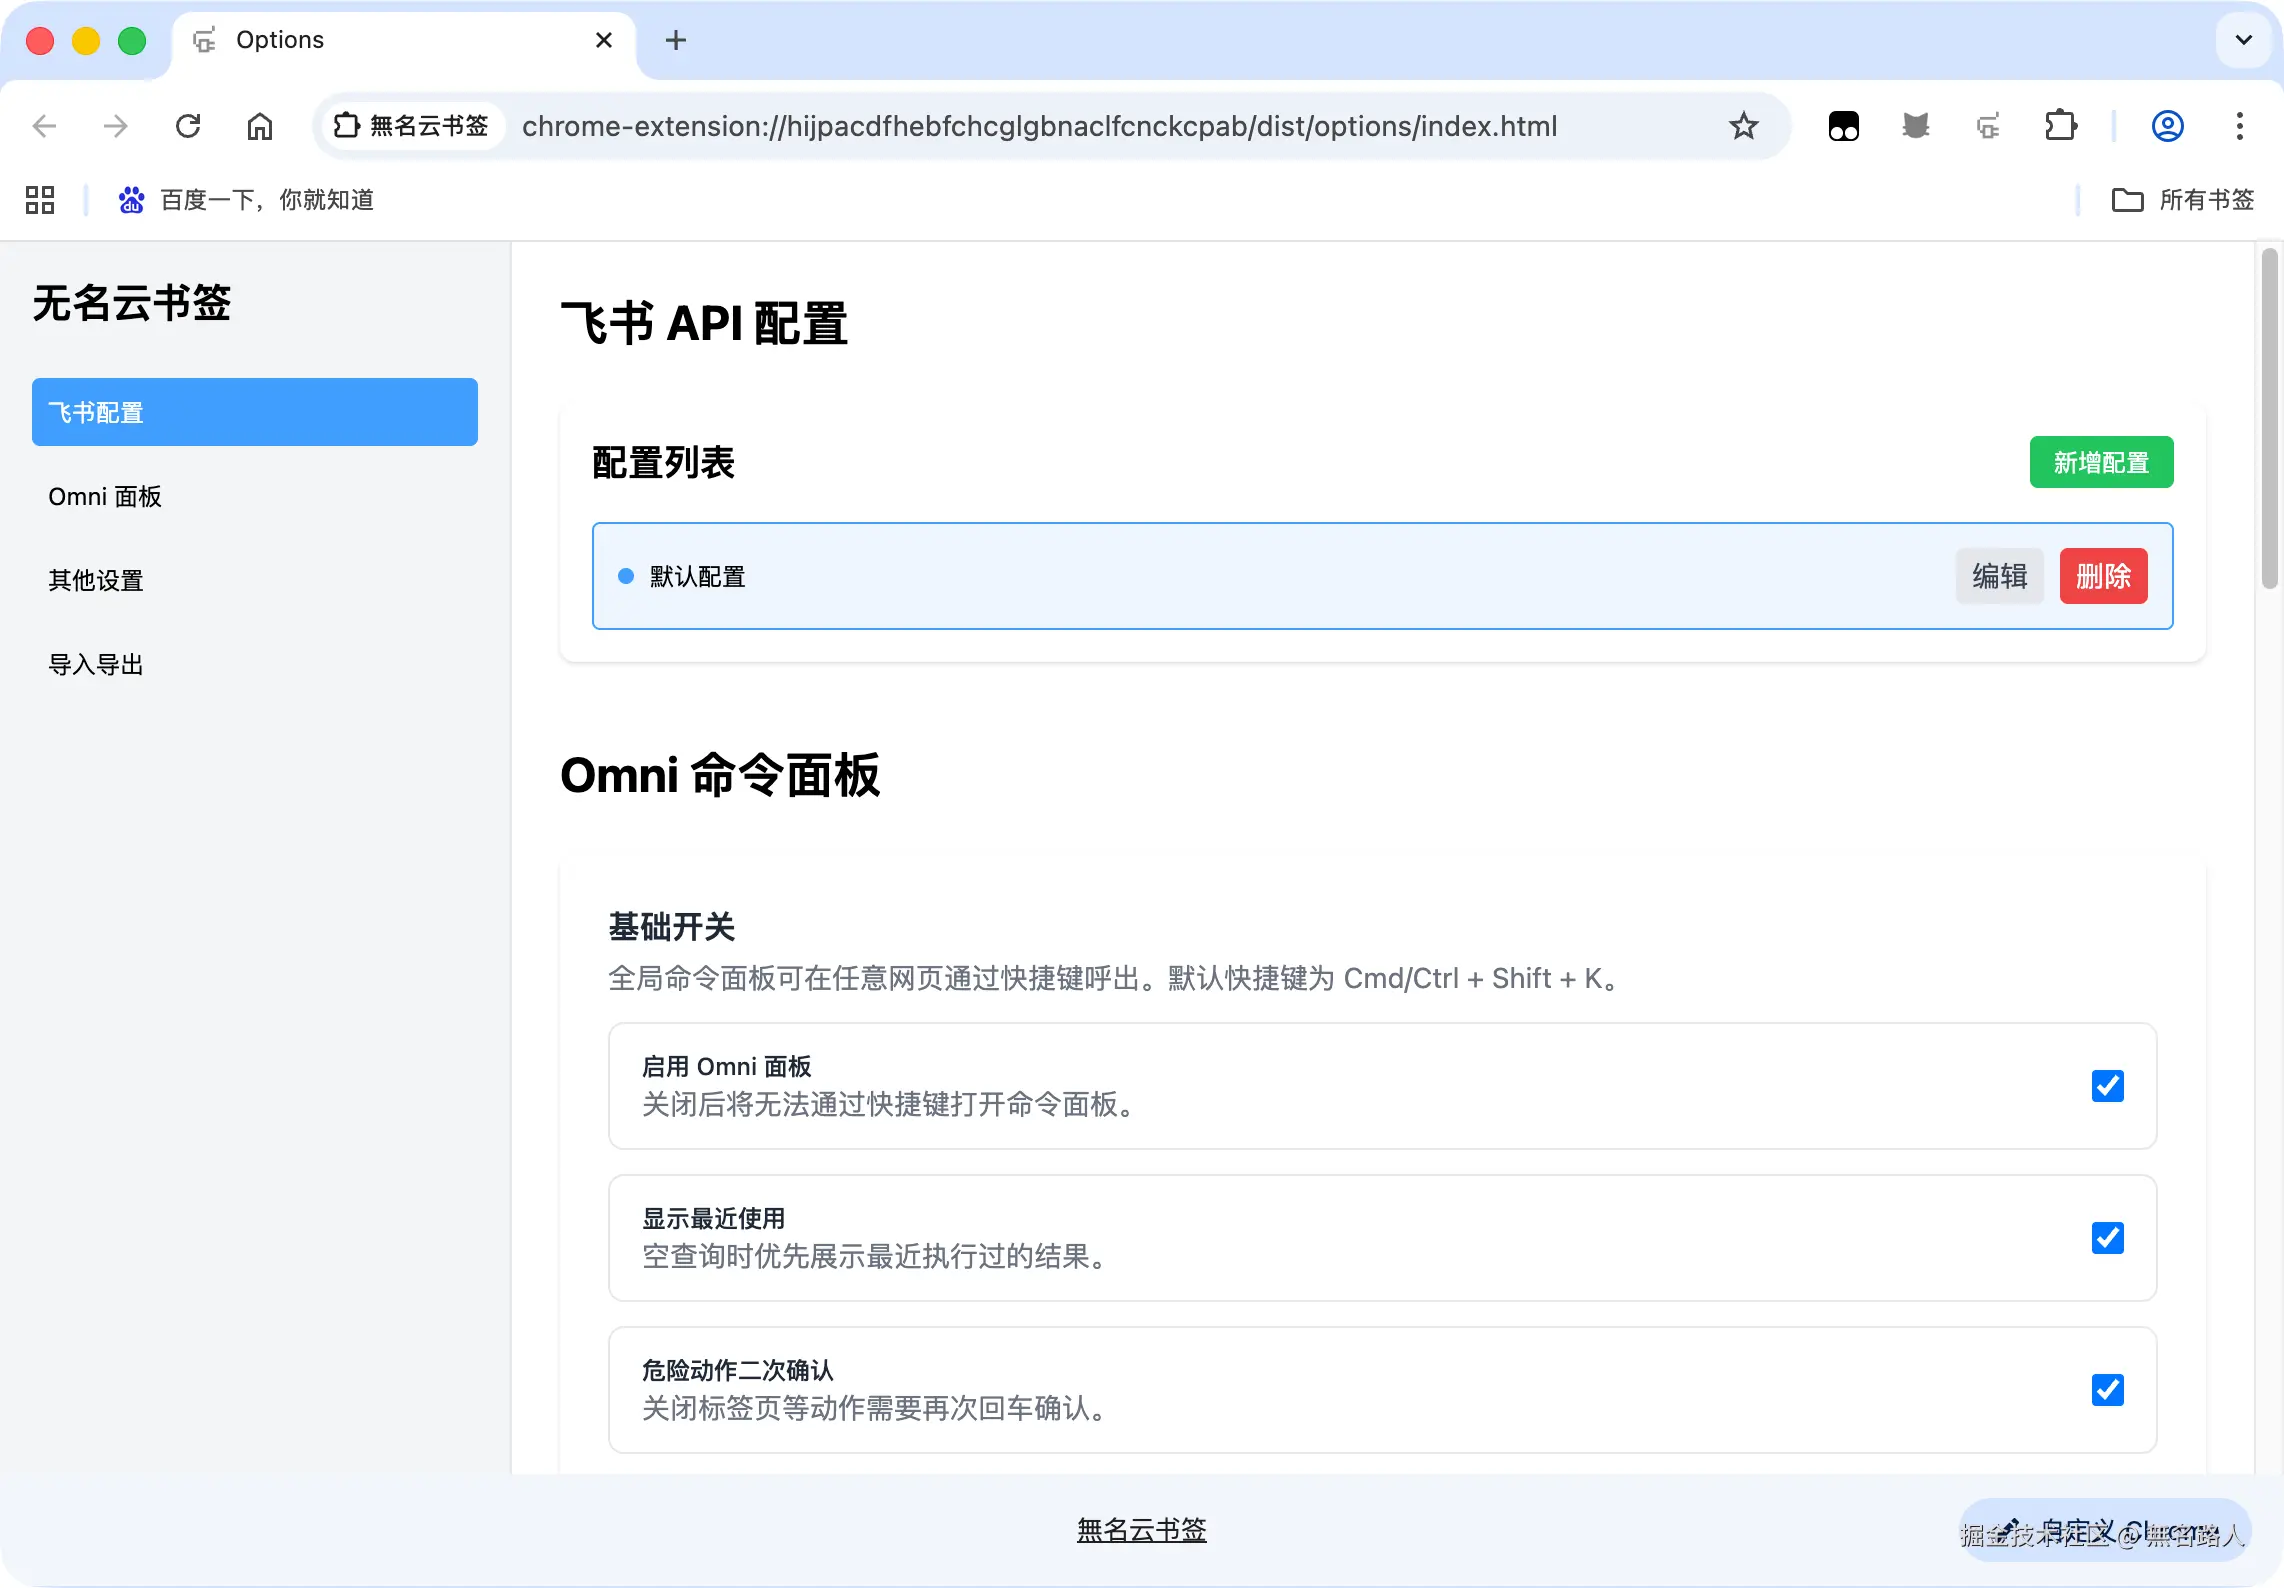Expand the tab search chevron dropdown

(2243, 40)
